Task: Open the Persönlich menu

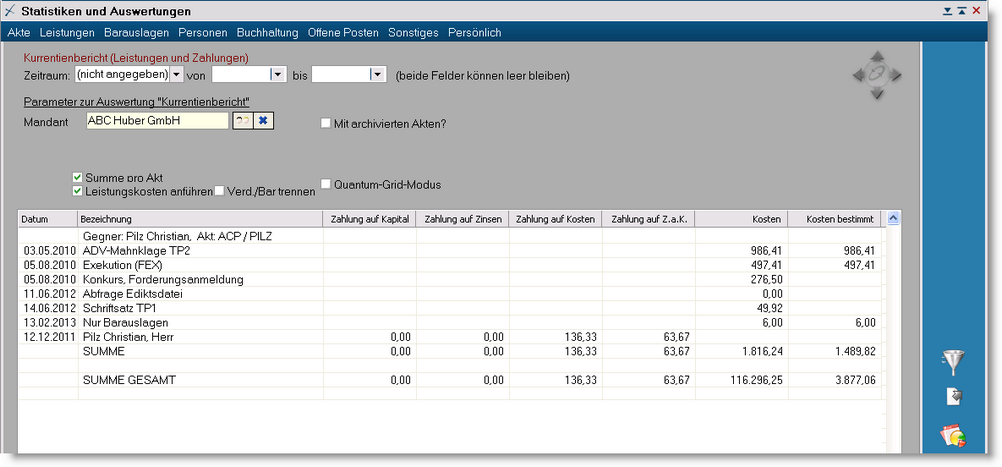Action: (475, 33)
